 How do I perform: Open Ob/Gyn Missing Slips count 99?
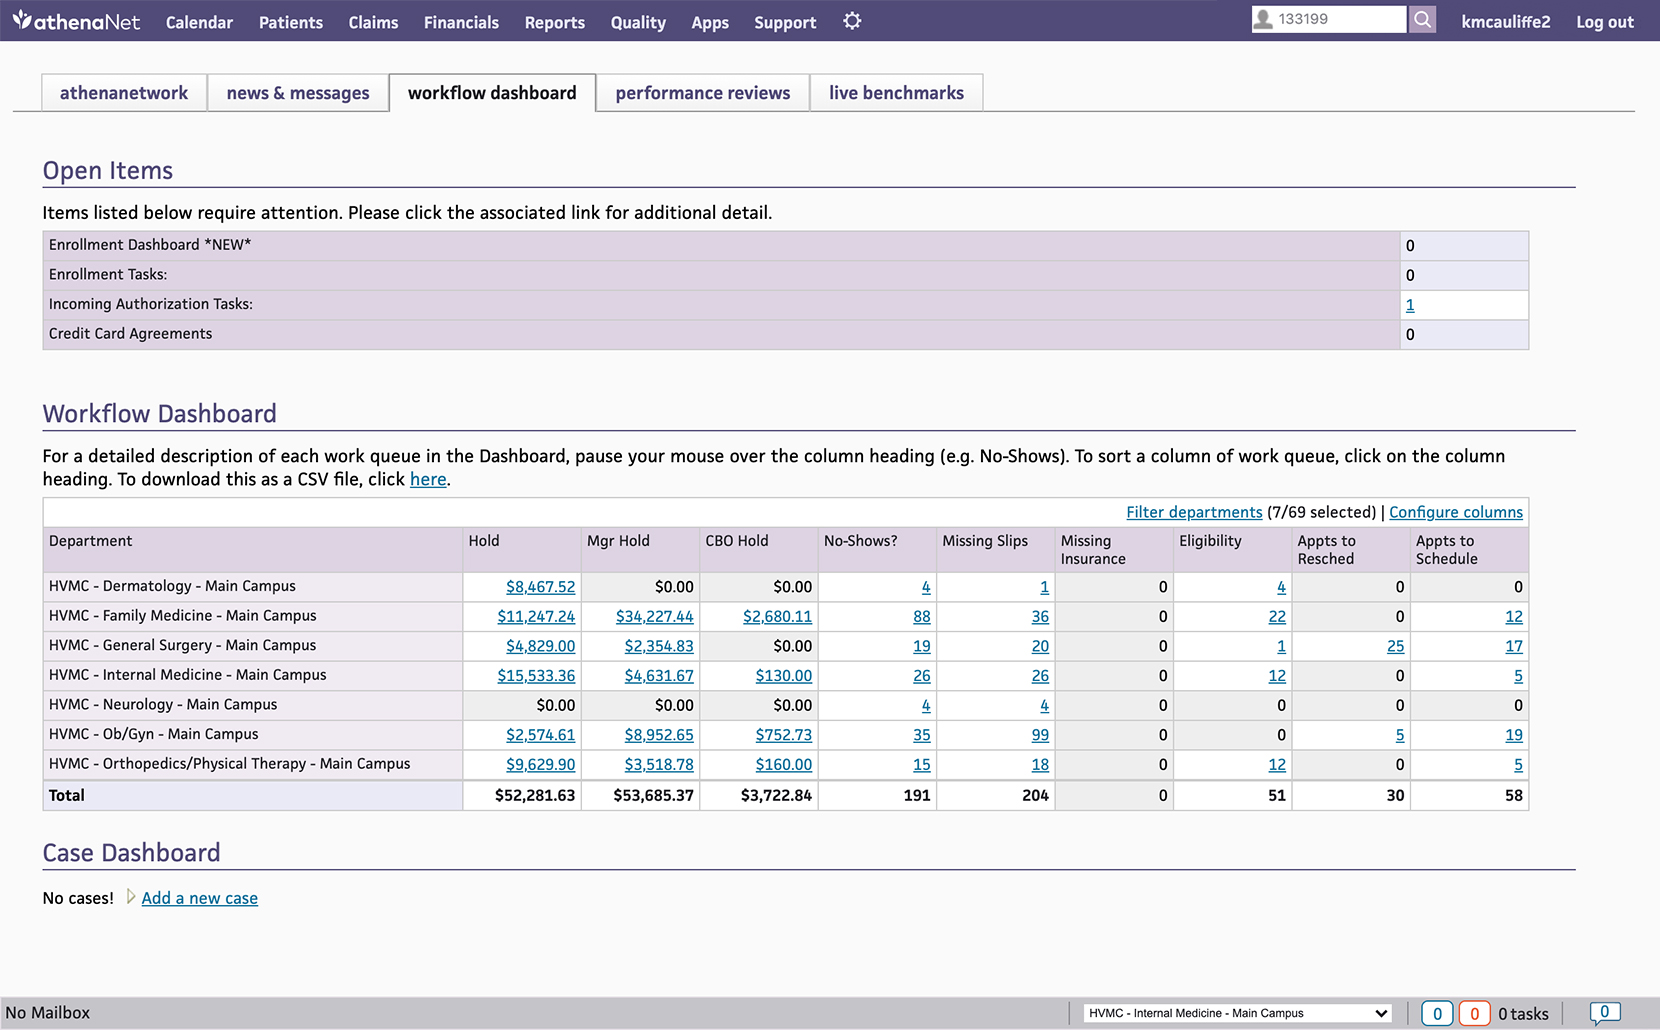tap(1040, 735)
